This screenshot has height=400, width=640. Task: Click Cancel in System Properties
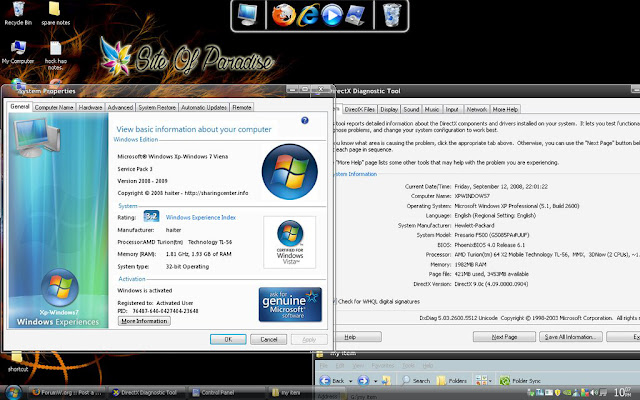tap(269, 339)
